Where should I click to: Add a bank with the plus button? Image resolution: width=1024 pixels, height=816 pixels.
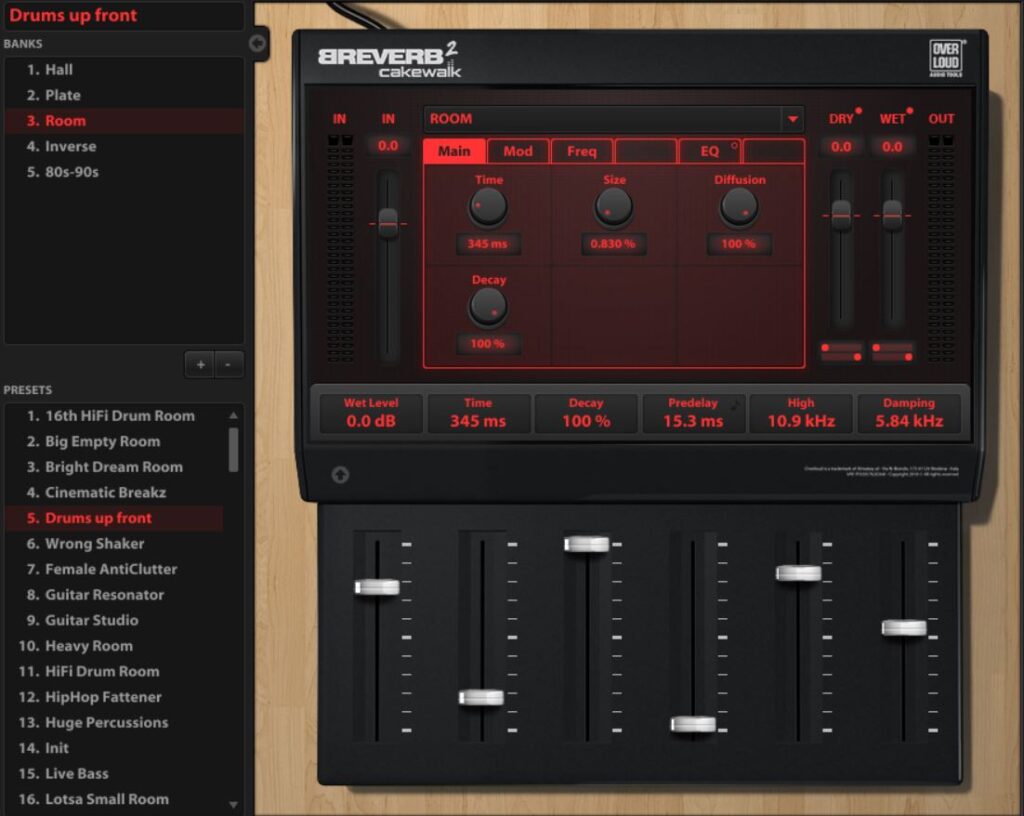(x=200, y=364)
